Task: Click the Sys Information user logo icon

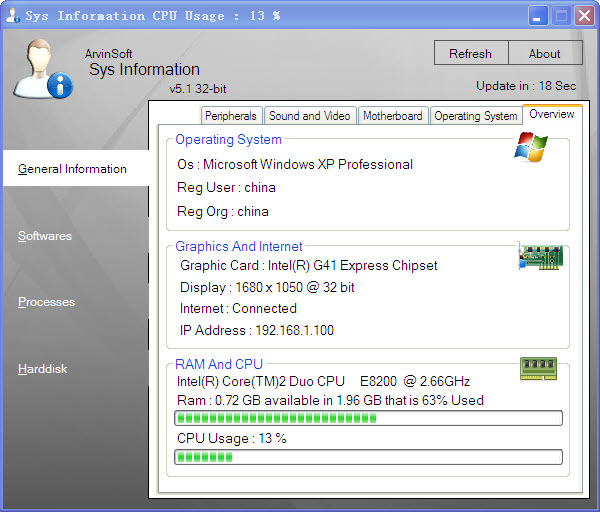Action: tap(43, 69)
